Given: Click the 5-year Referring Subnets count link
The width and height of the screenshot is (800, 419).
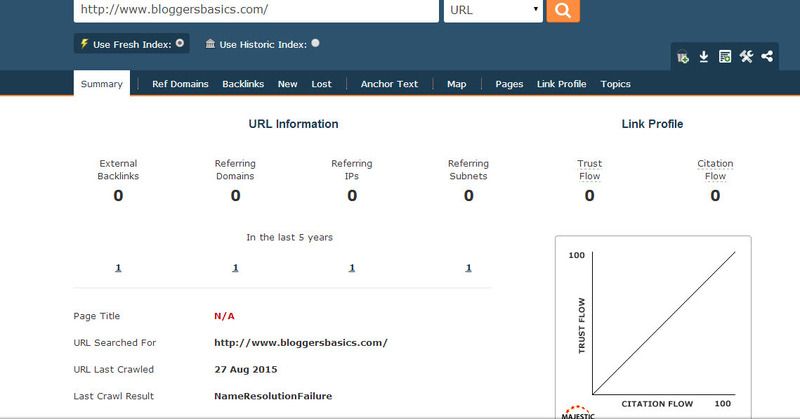Looking at the screenshot, I should pos(468,267).
